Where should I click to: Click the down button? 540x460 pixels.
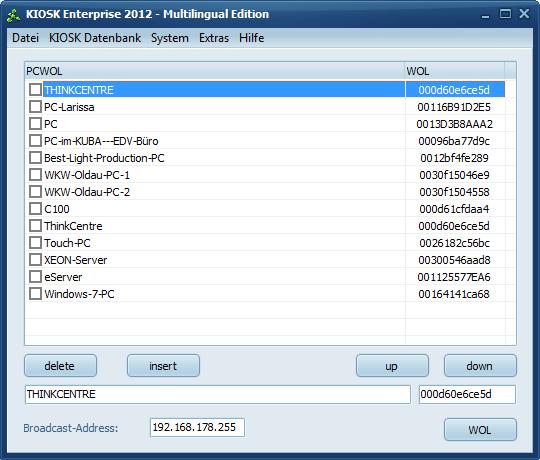tap(480, 366)
